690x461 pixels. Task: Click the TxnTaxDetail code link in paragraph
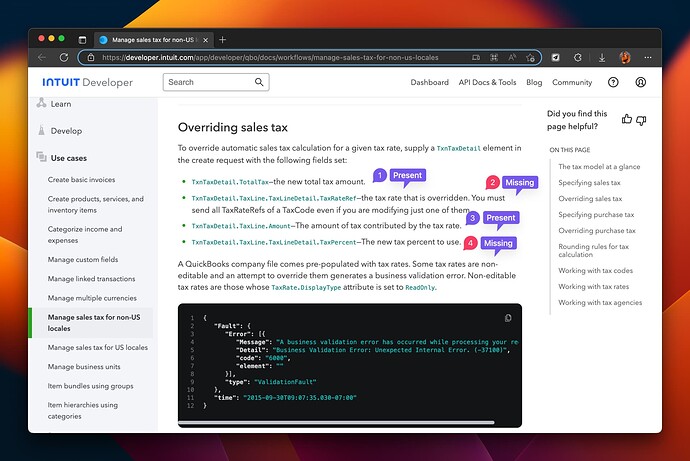pyautogui.click(x=459, y=149)
